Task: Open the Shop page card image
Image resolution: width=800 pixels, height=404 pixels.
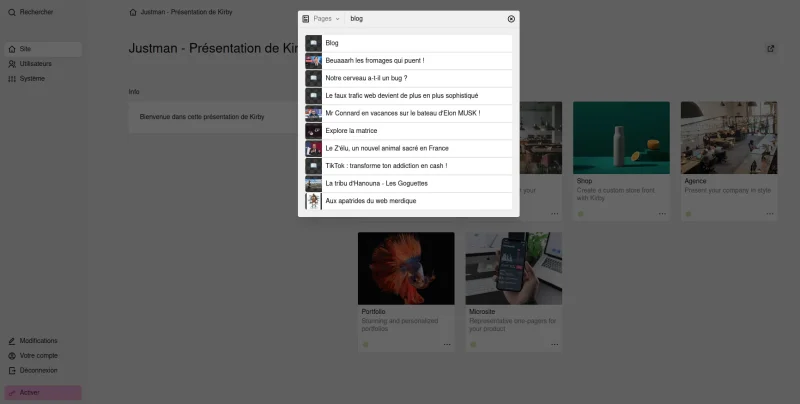Action: pyautogui.click(x=621, y=138)
